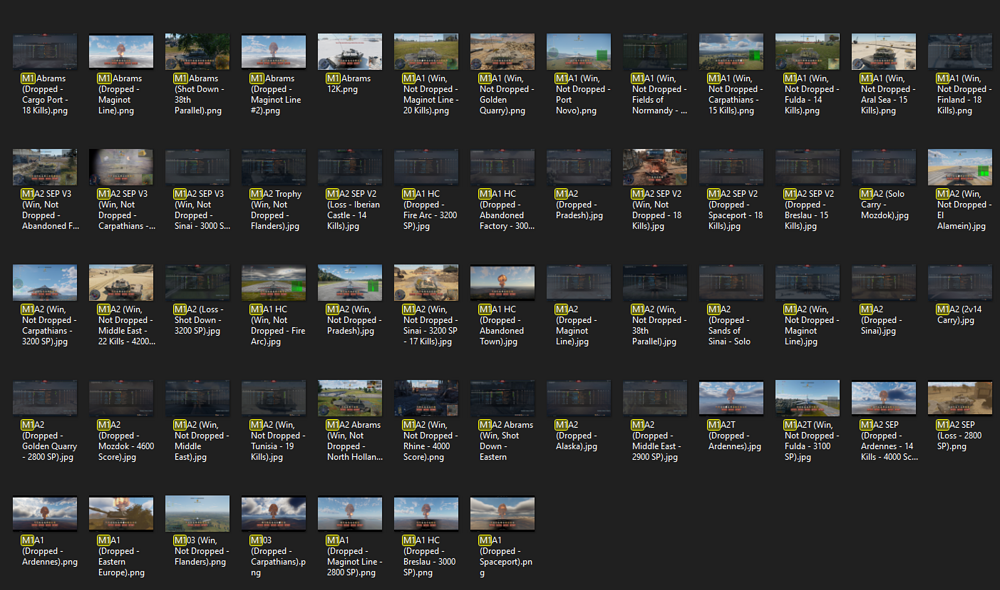This screenshot has width=1000, height=590.
Task: Select the M1A1 HC Abandoned Town thumbnail
Action: (x=502, y=283)
